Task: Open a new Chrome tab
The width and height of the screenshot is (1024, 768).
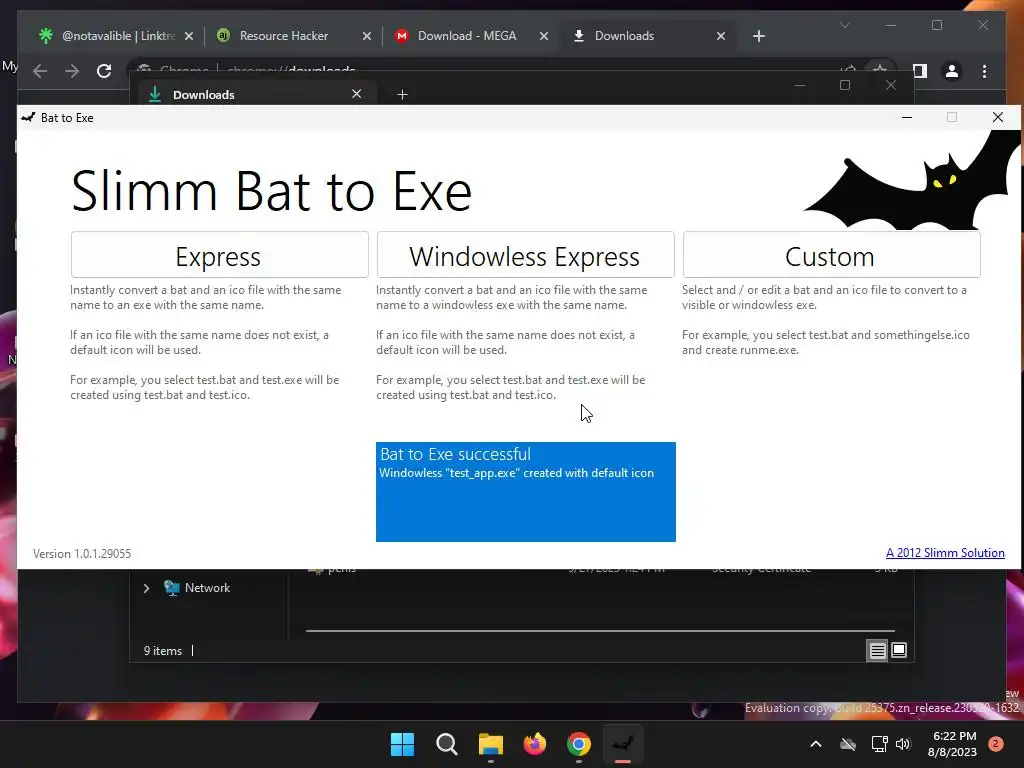Action: [758, 36]
